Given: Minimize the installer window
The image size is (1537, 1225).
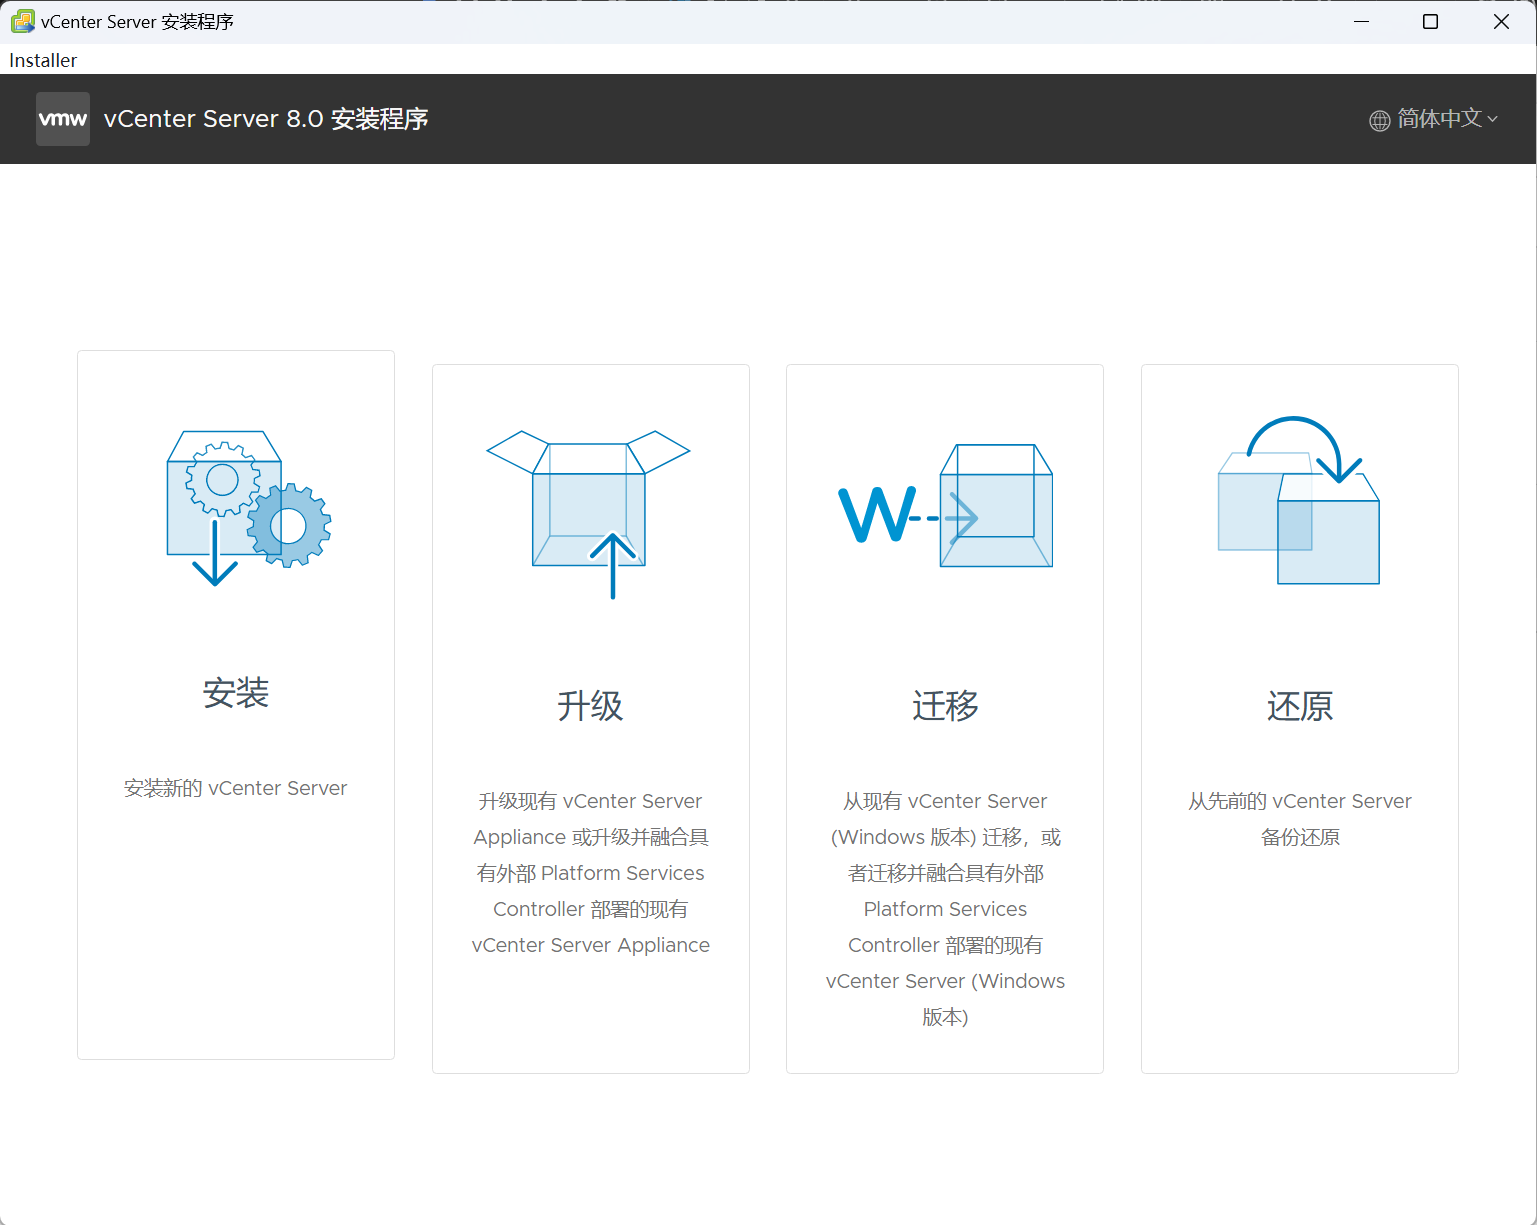Looking at the screenshot, I should tap(1361, 21).
